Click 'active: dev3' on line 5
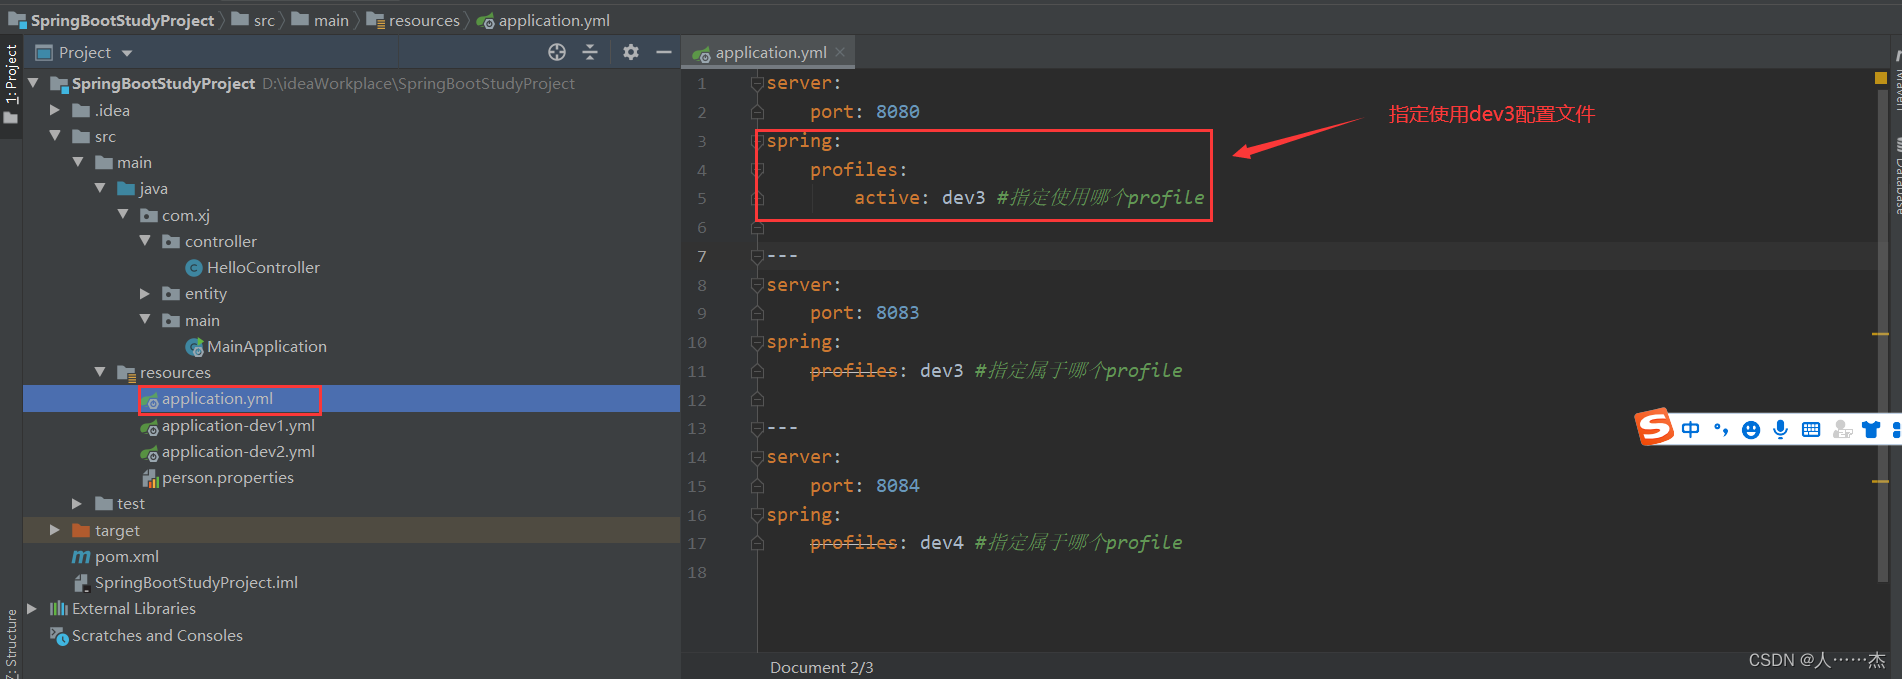1902x679 pixels. click(920, 198)
